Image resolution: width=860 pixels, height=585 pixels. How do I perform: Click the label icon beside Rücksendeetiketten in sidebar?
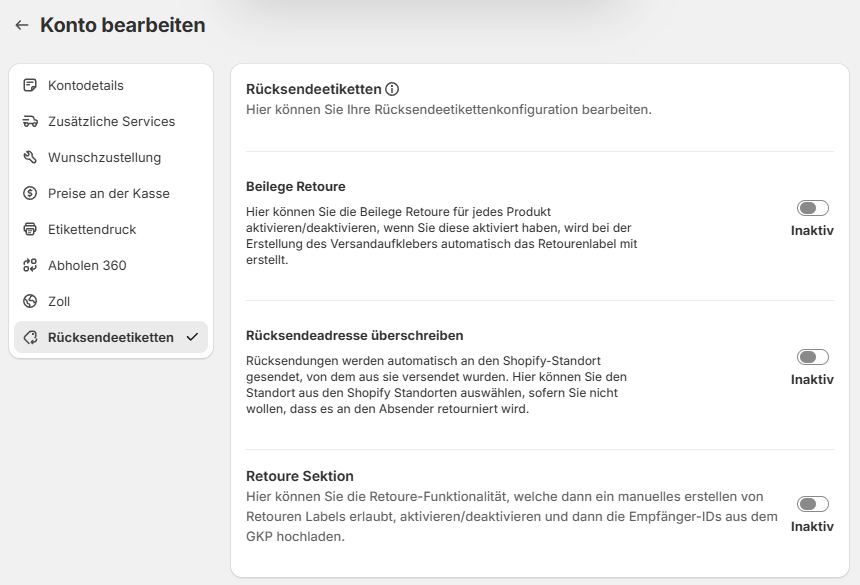[30, 337]
